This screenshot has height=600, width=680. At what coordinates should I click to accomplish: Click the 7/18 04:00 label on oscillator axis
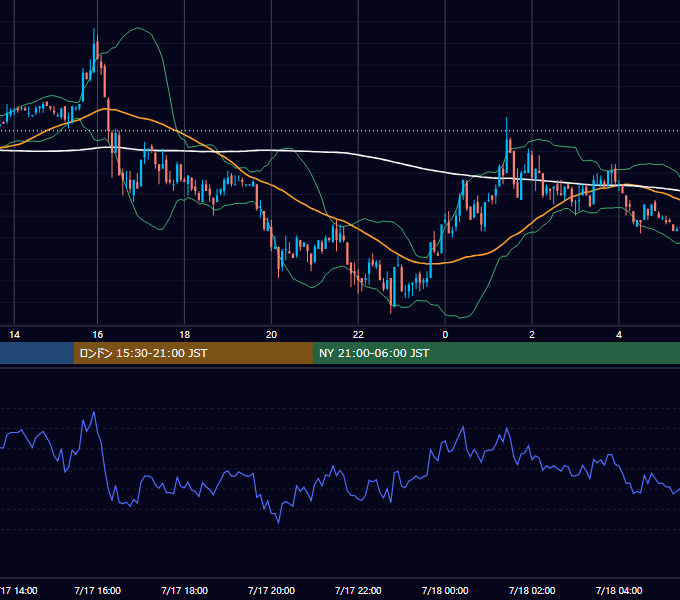(x=619, y=590)
